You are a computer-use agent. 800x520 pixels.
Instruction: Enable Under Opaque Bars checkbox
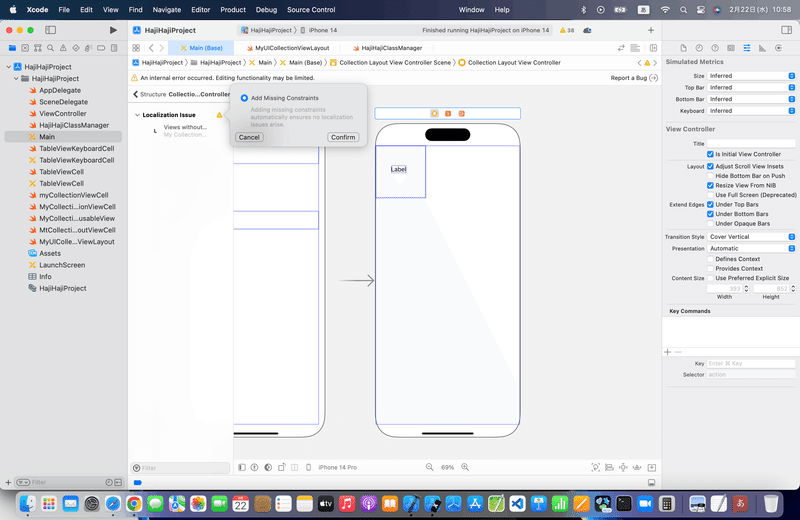coord(710,224)
